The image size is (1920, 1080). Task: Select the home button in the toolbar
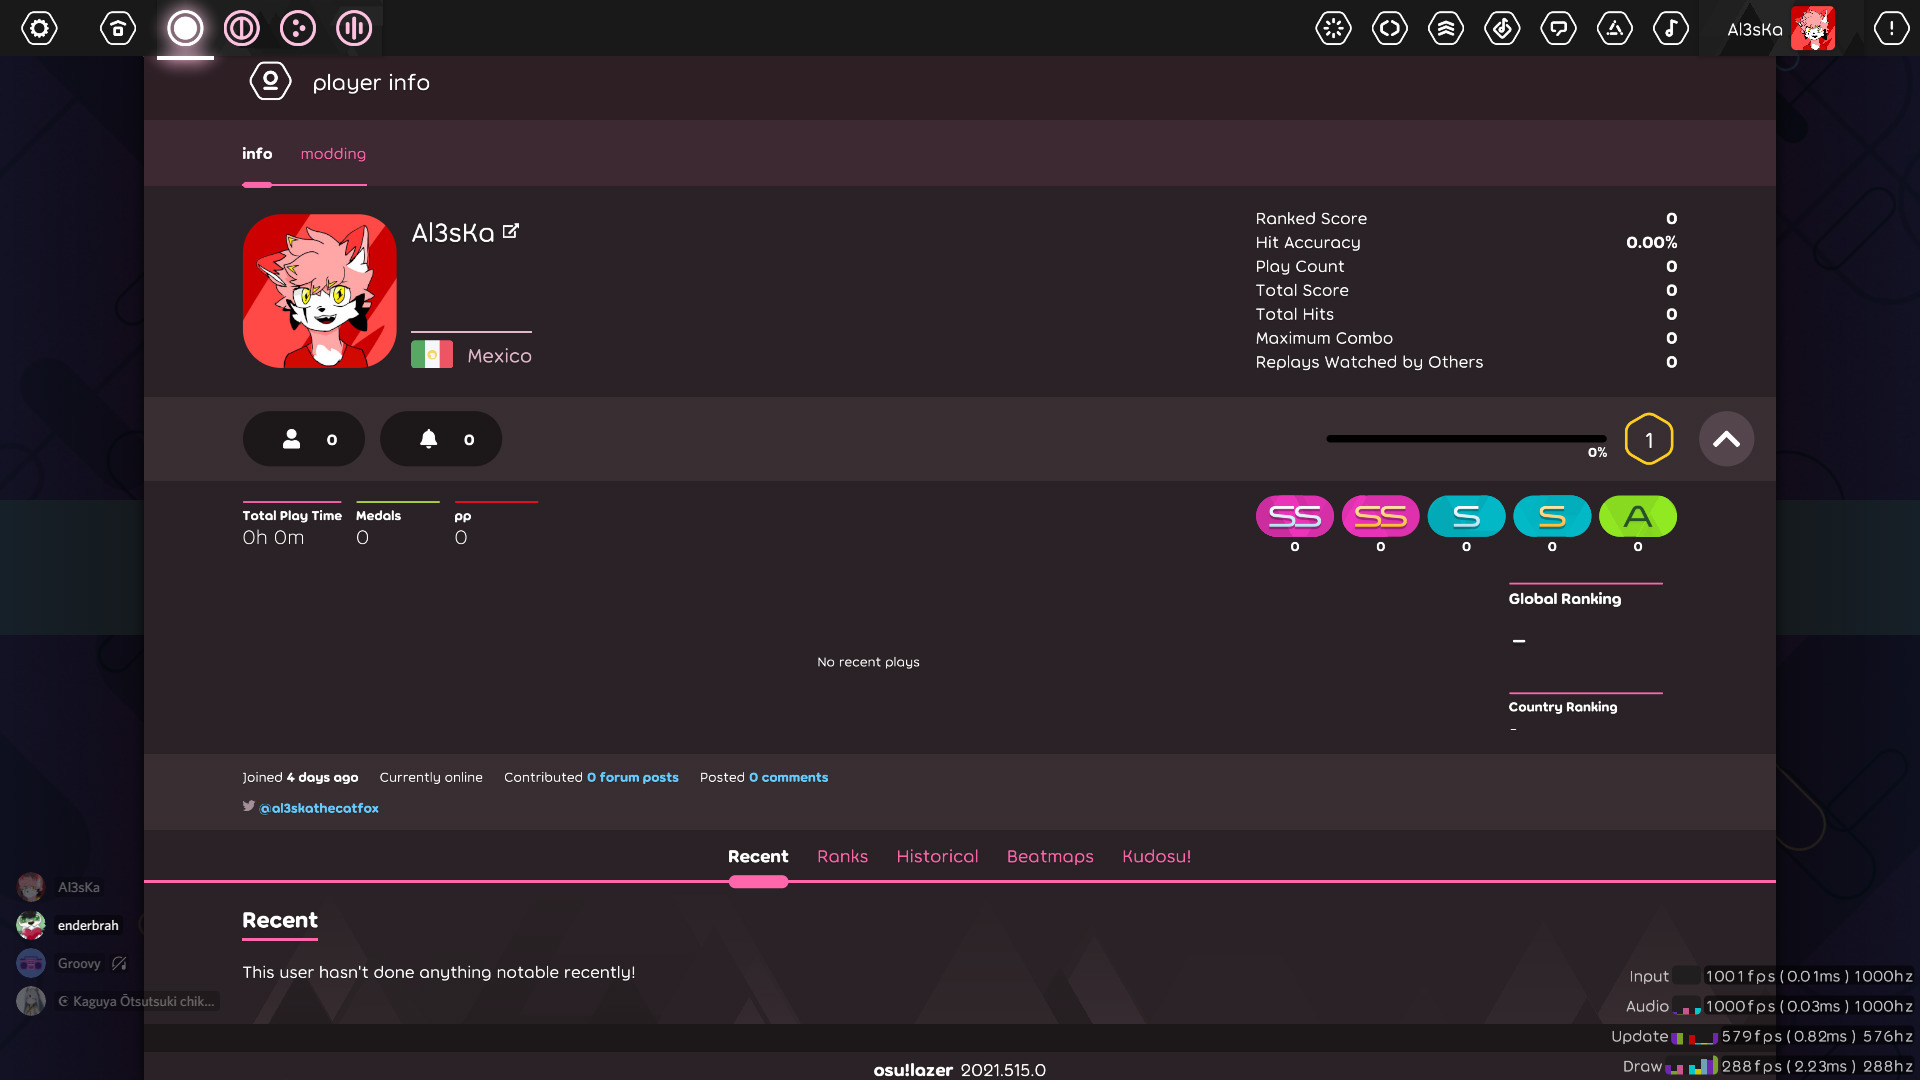point(117,28)
